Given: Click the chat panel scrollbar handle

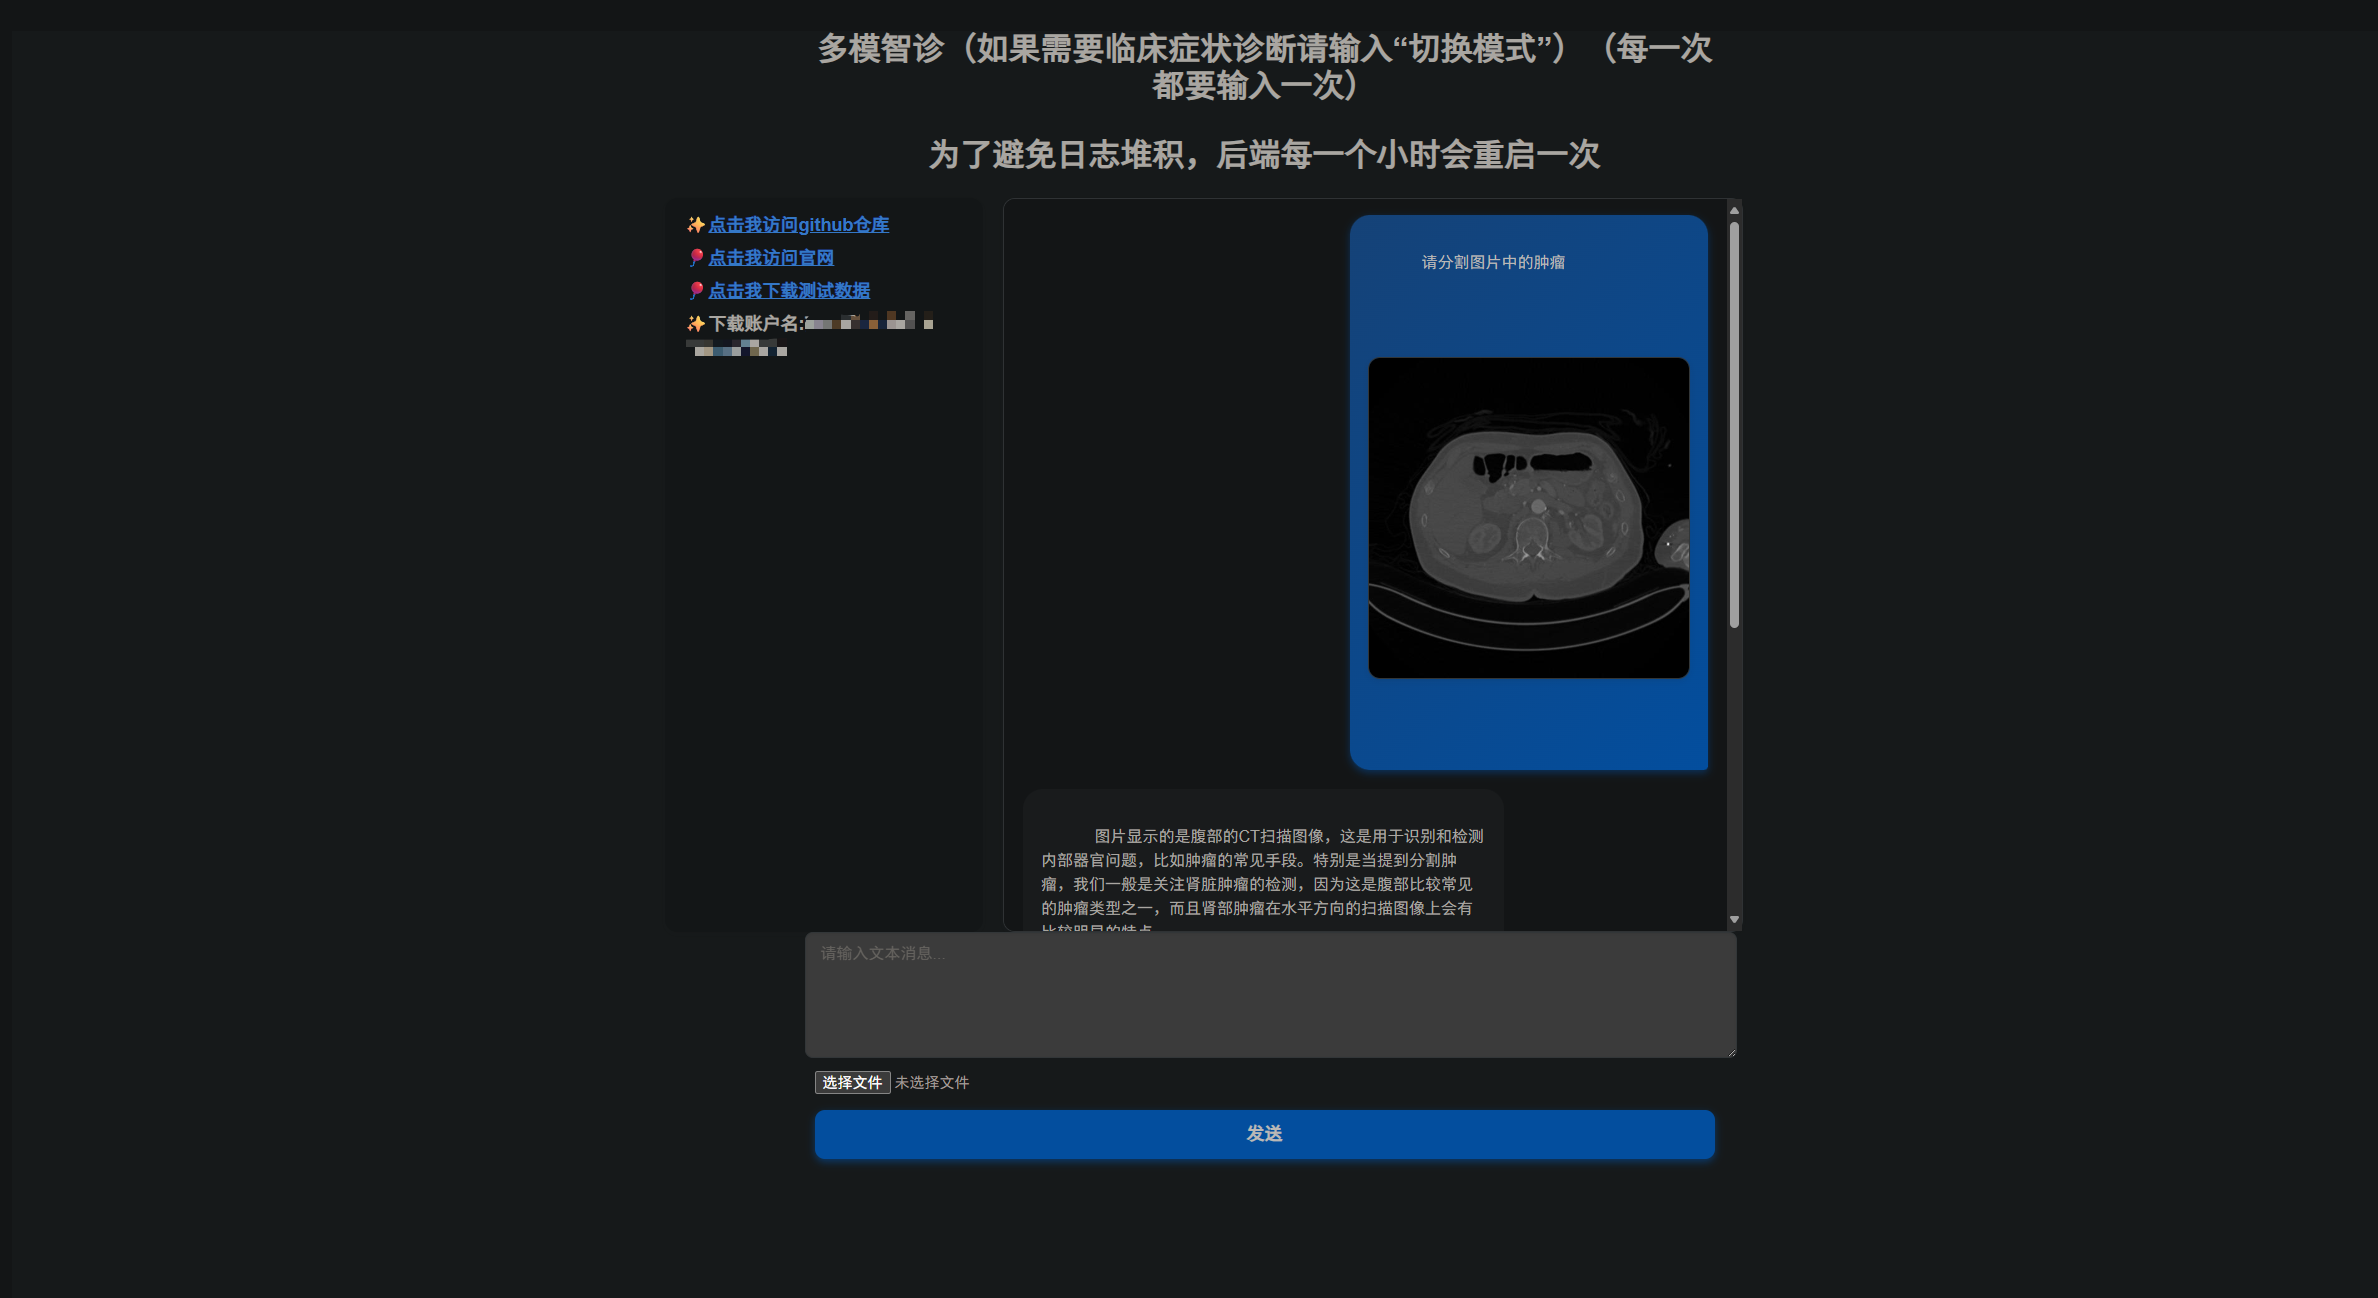Looking at the screenshot, I should point(1733,420).
